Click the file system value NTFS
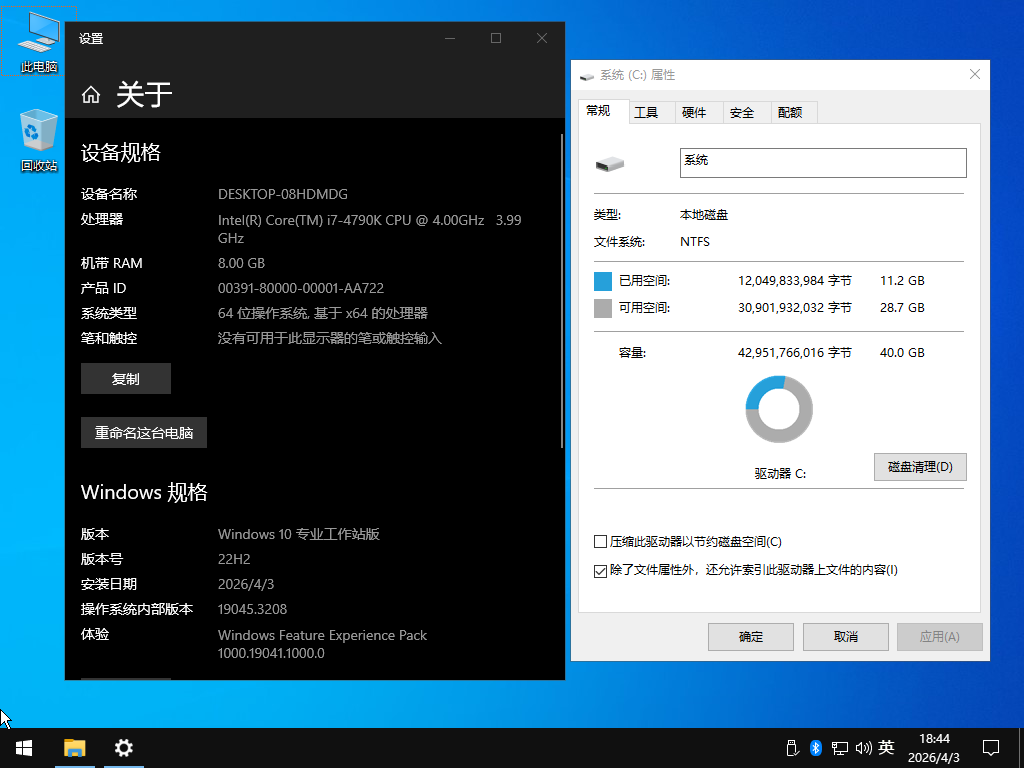 pyautogui.click(x=695, y=242)
